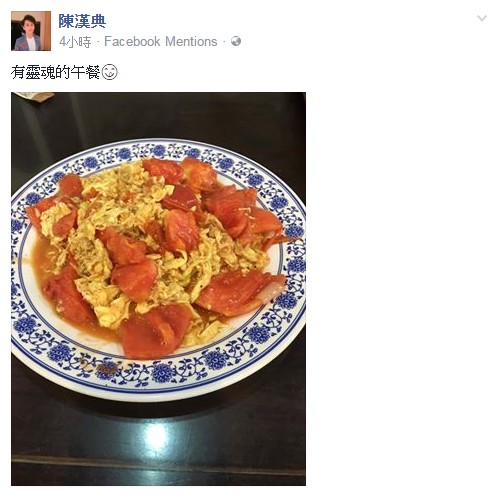The image size is (495, 500).
Task: Open 陳漢典's profile picture thumbnail
Action: [x=31, y=31]
